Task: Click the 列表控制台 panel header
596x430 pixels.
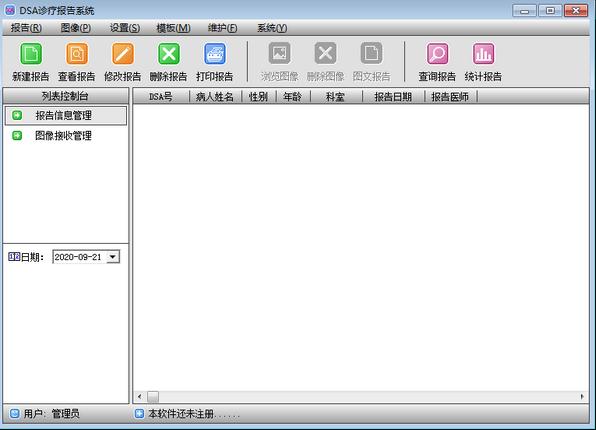Action: [x=65, y=96]
